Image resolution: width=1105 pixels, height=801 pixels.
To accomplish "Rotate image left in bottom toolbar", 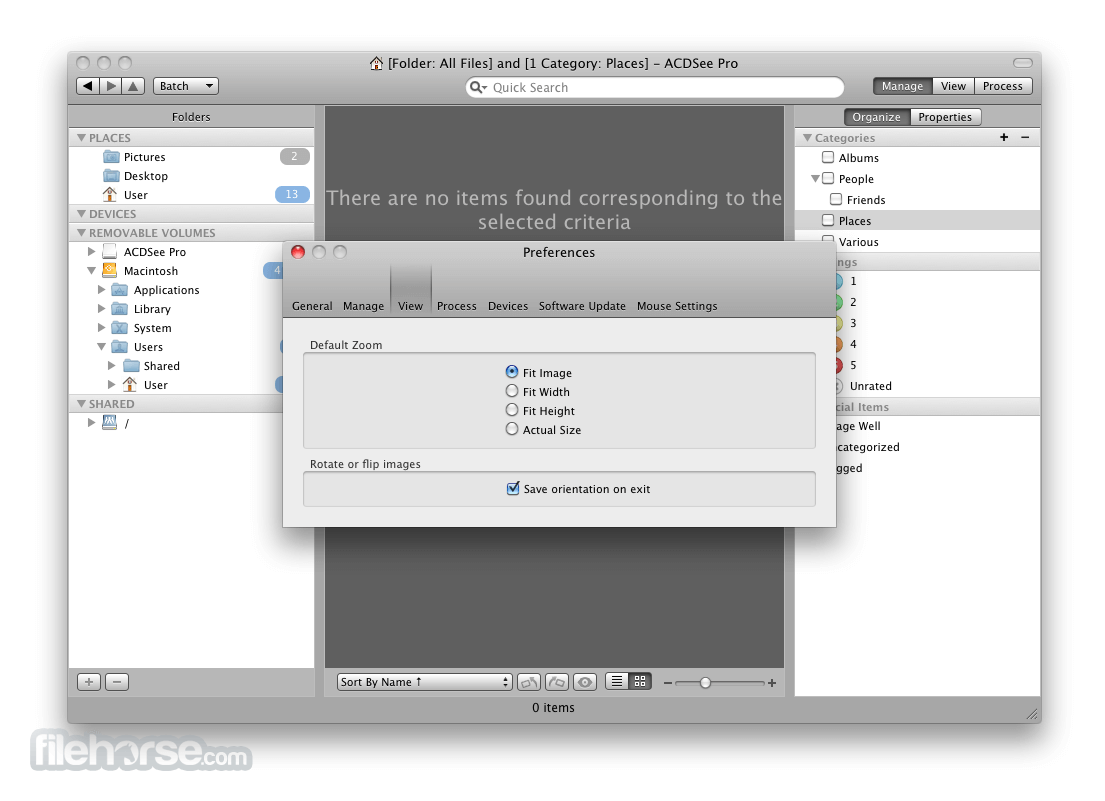I will point(529,682).
